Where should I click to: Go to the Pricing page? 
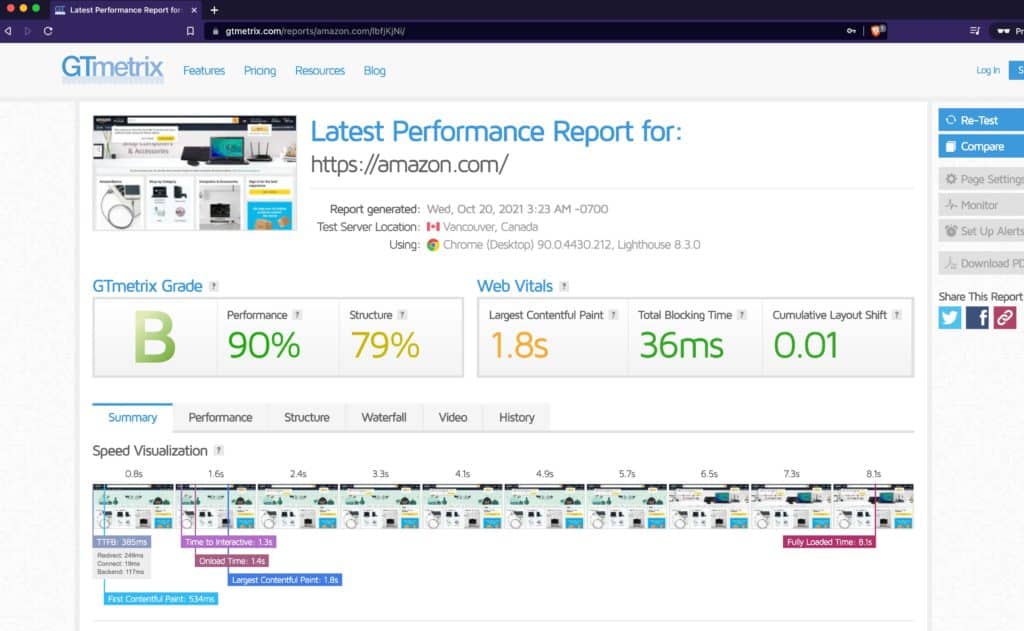[260, 71]
